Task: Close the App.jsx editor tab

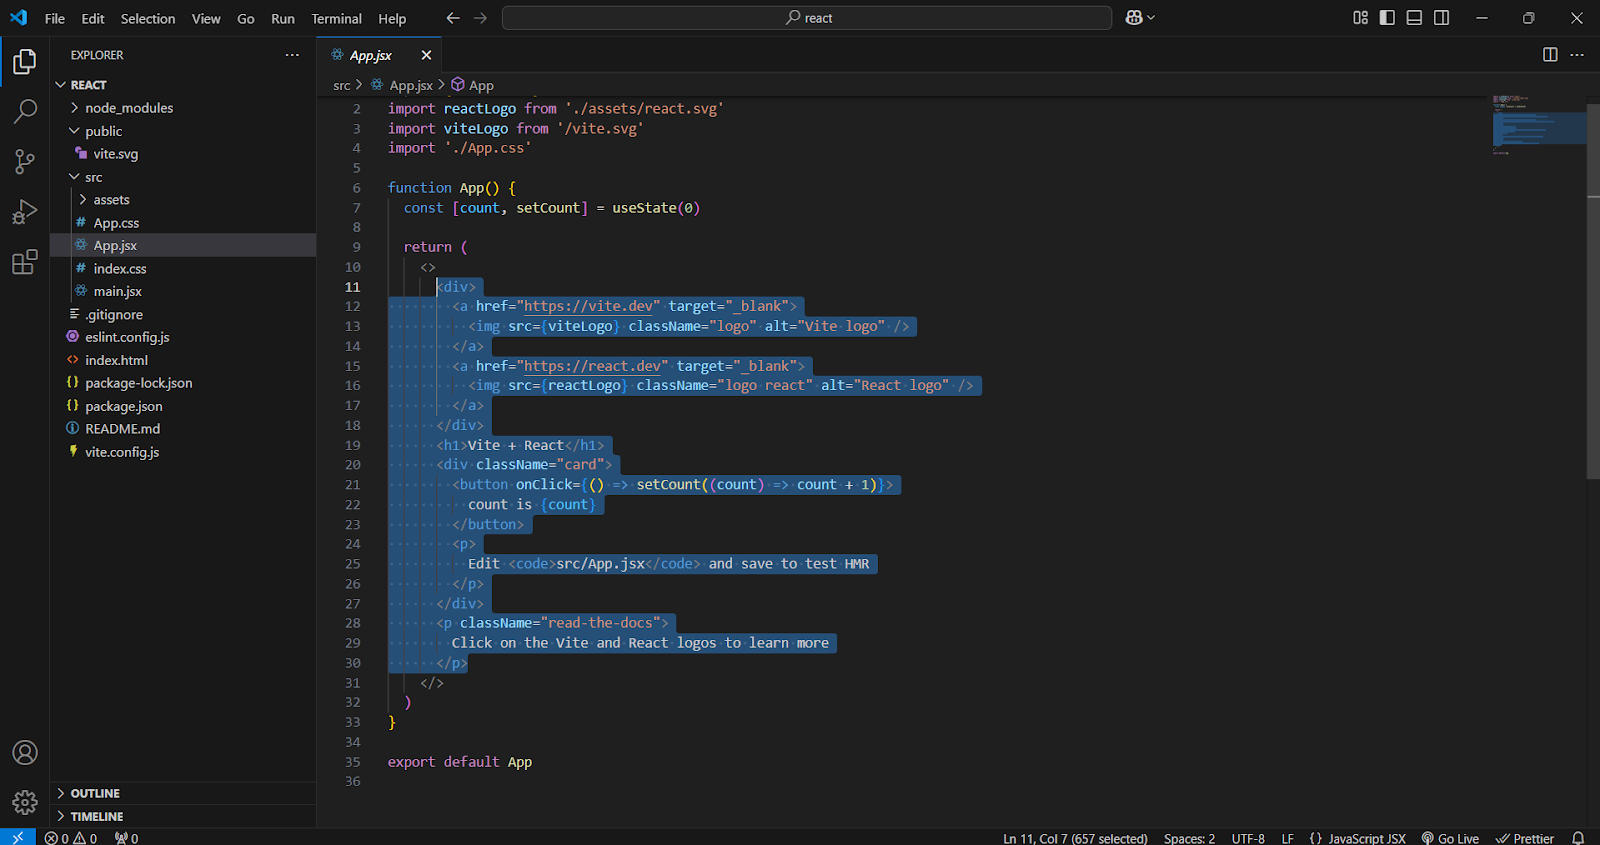Action: [x=426, y=55]
